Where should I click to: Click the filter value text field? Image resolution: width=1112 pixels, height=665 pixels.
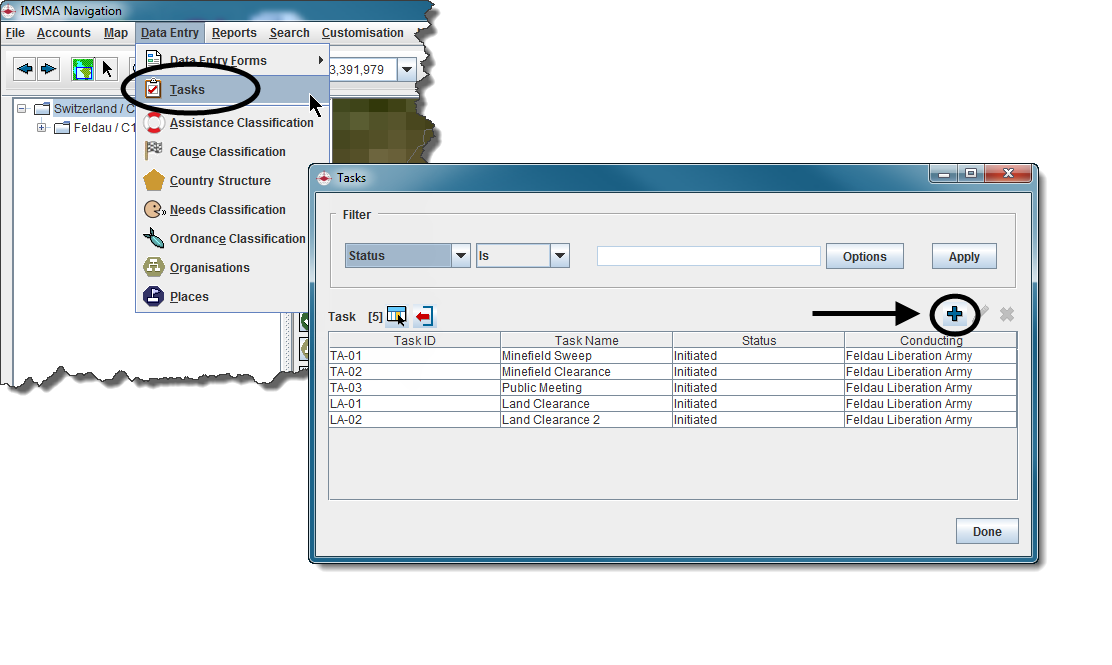tap(708, 256)
